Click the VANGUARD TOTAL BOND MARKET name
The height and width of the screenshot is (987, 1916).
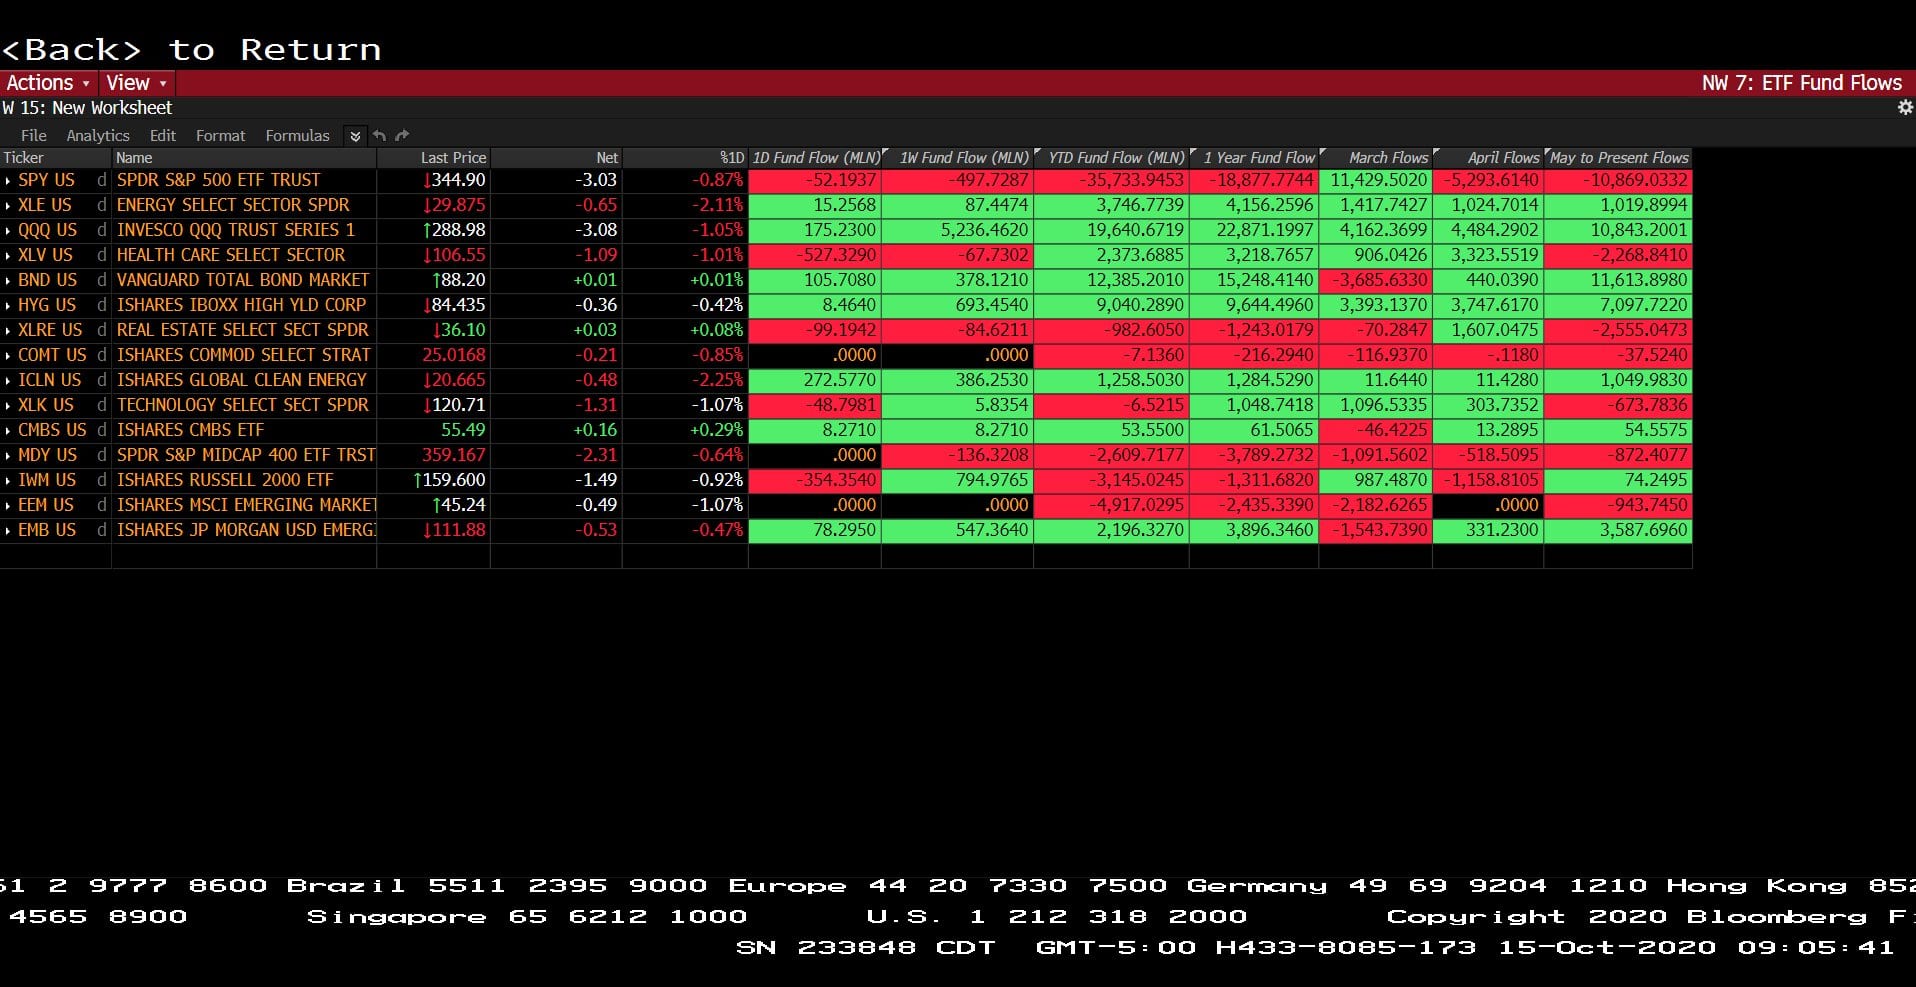click(243, 280)
